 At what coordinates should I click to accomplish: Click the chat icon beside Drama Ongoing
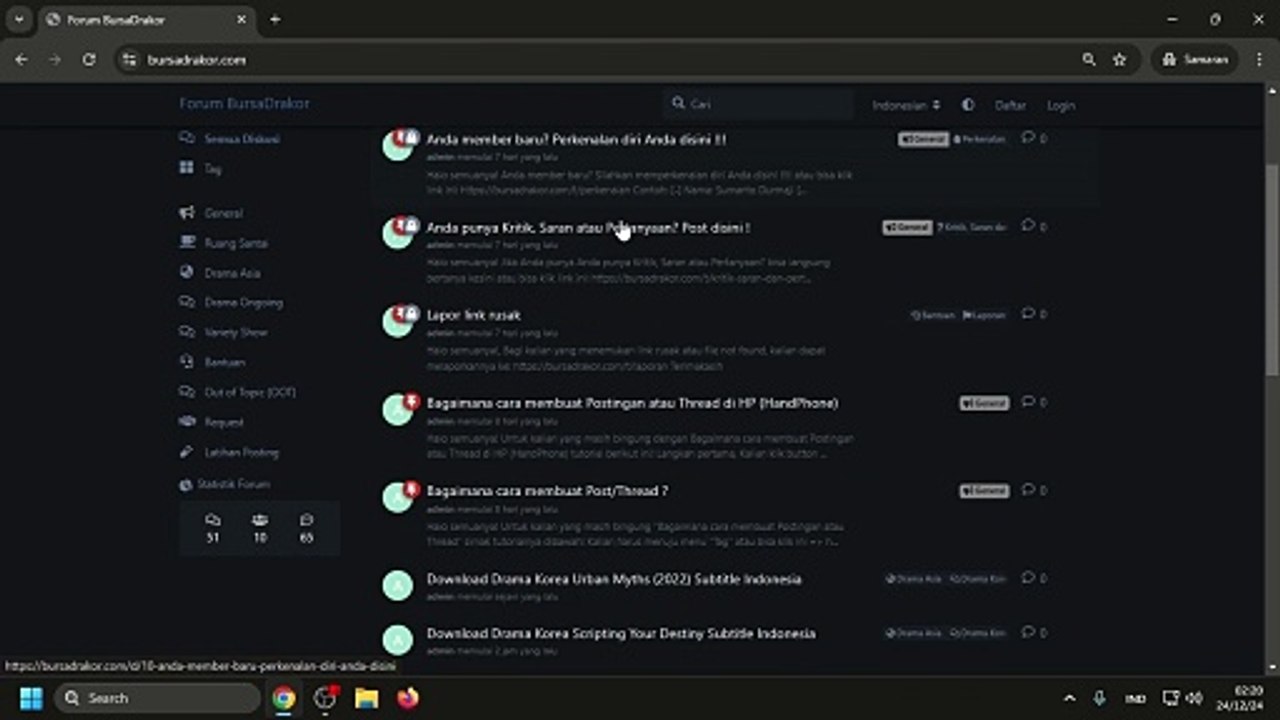tap(186, 302)
